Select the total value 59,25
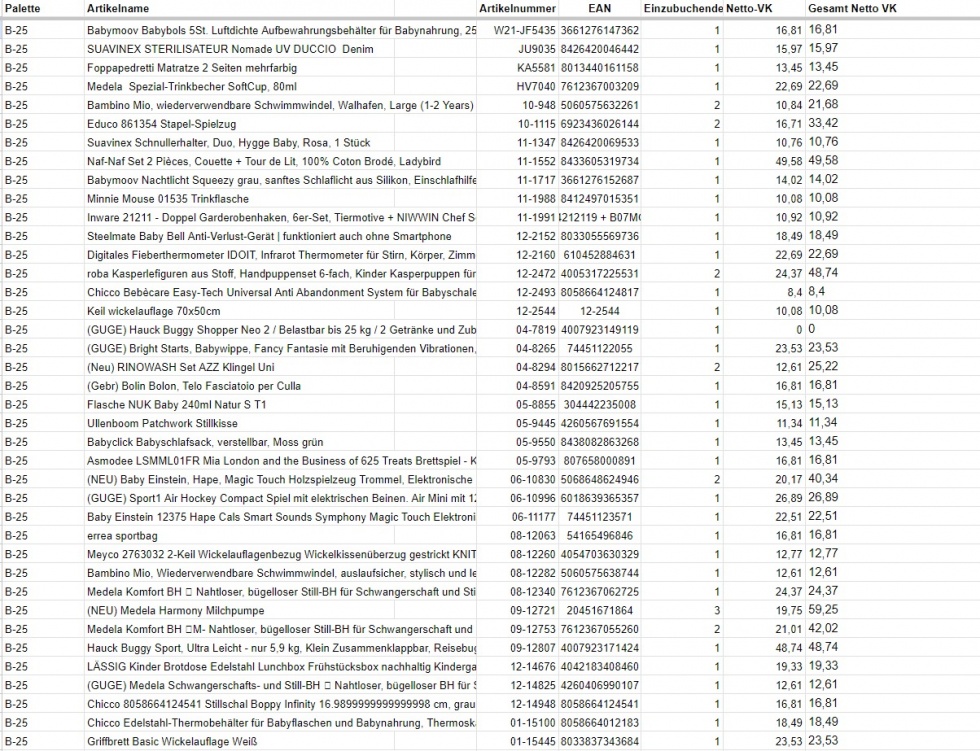The height and width of the screenshot is (751, 980). [823, 610]
